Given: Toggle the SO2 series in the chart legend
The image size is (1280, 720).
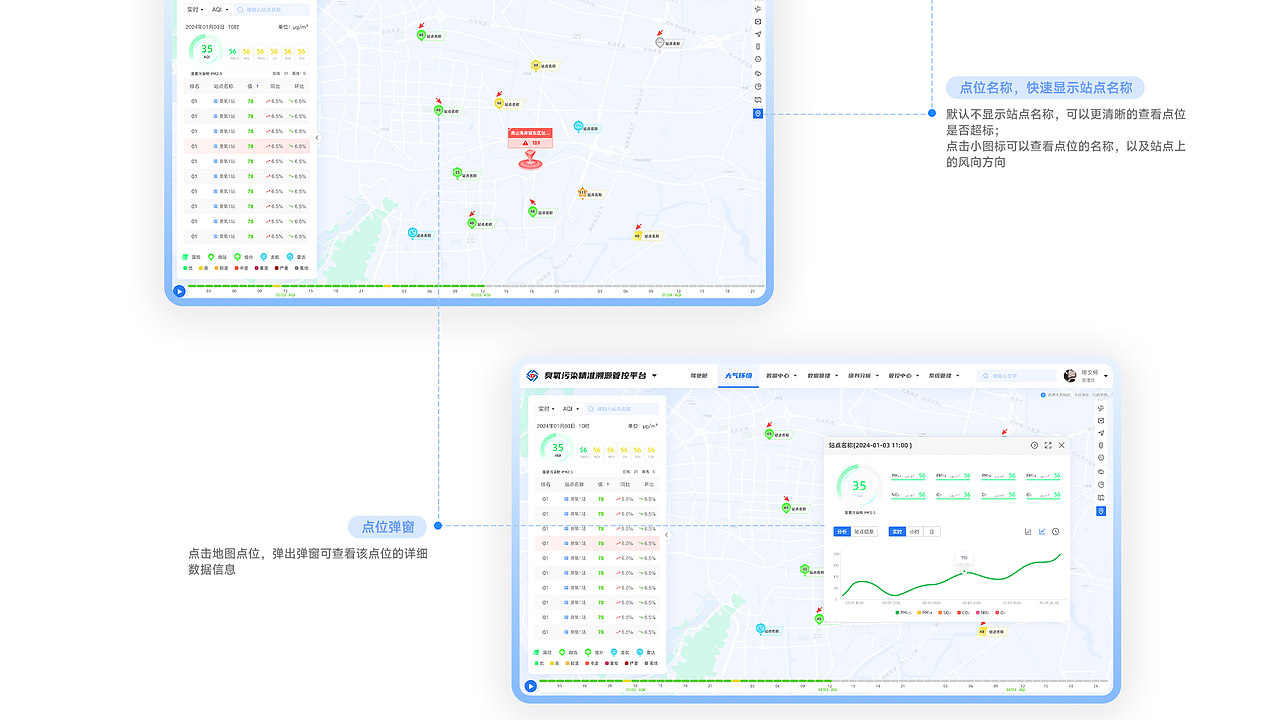Looking at the screenshot, I should point(943,612).
